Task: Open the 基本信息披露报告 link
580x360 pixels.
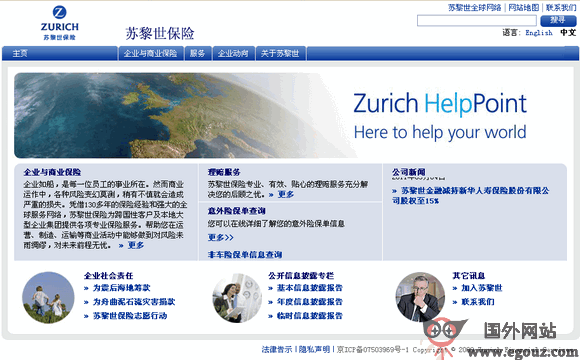Action: [x=310, y=288]
